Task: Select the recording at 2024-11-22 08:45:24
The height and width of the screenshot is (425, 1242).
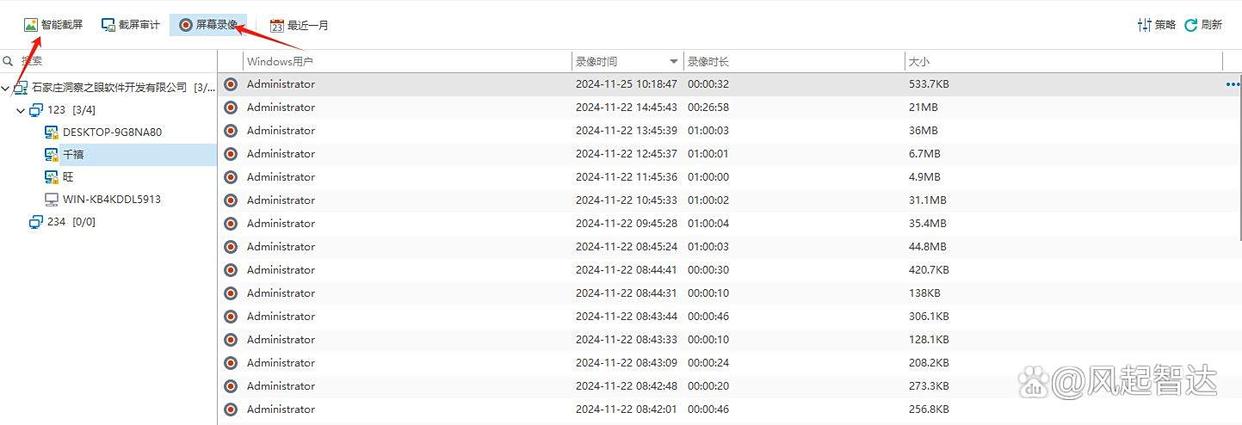Action: [729, 246]
